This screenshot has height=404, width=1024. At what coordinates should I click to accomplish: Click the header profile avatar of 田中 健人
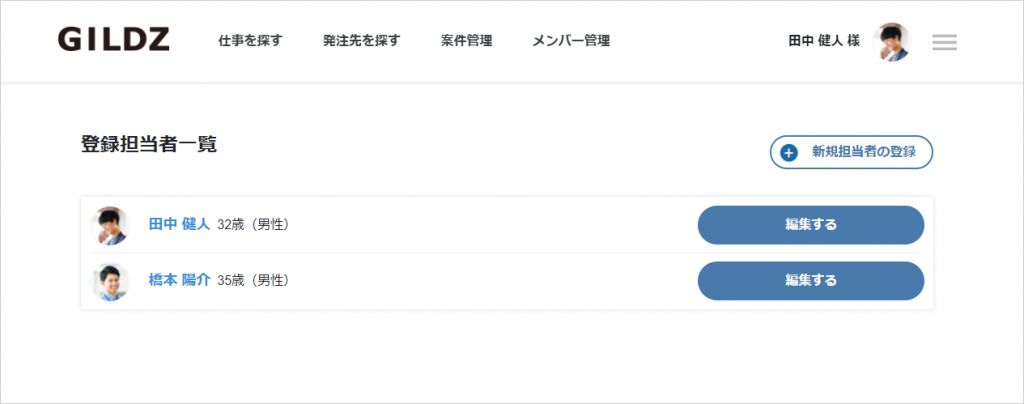click(x=891, y=42)
